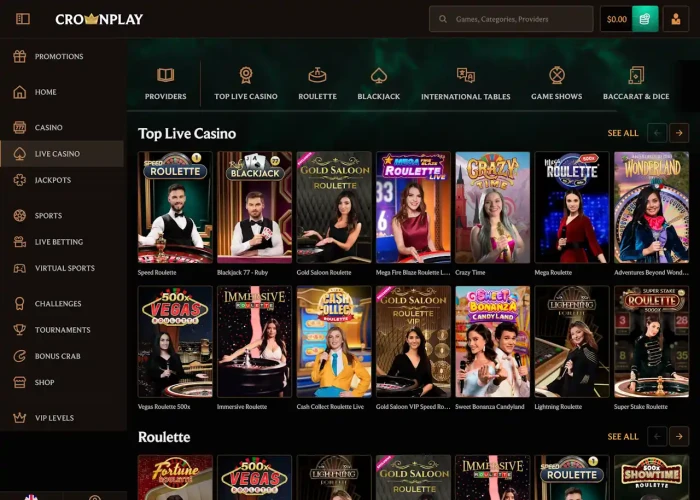Open Mega Roulette game thumbnail
This screenshot has height=500, width=700.
point(572,207)
